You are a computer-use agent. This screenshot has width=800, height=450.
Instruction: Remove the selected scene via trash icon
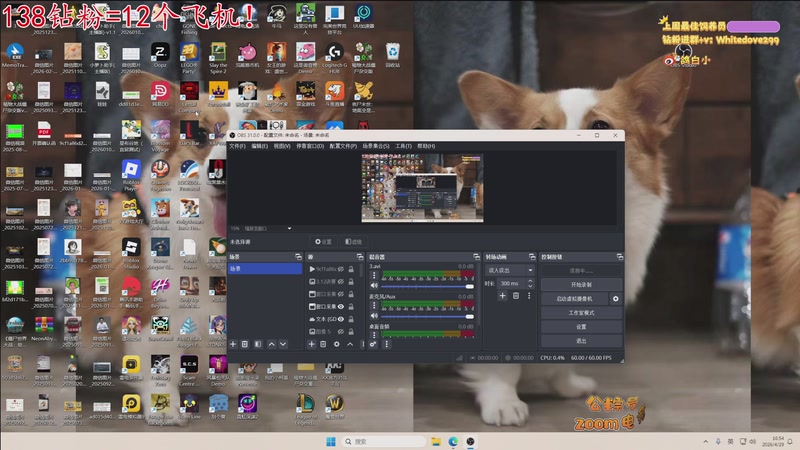[245, 344]
